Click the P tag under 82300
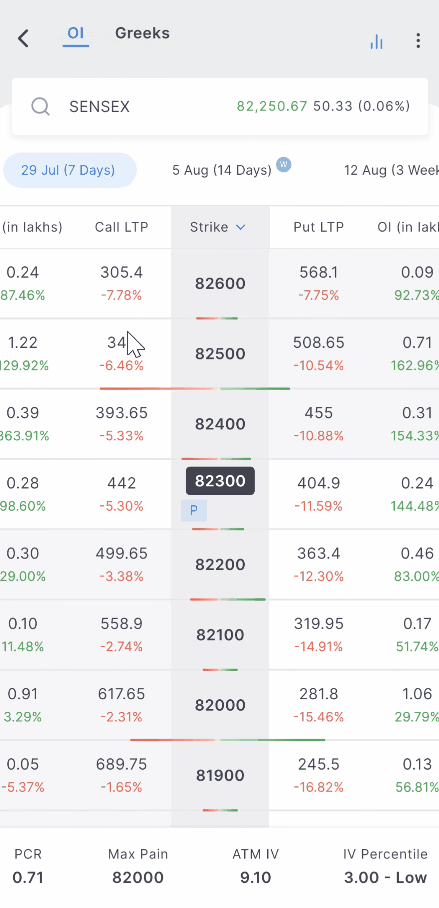Screen dimensions: 439x908 click(x=194, y=510)
